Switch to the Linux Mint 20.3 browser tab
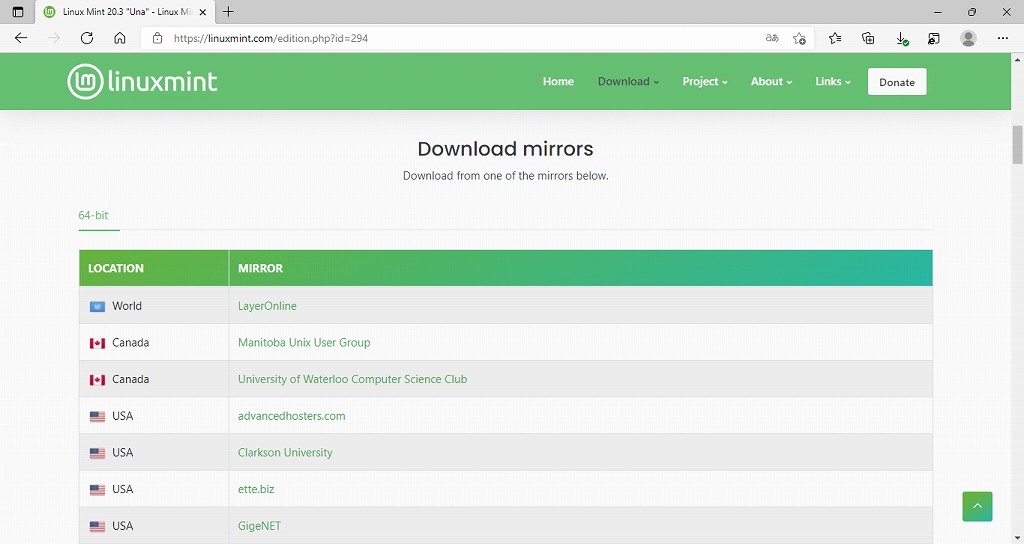The width and height of the screenshot is (1024, 544). [x=124, y=12]
